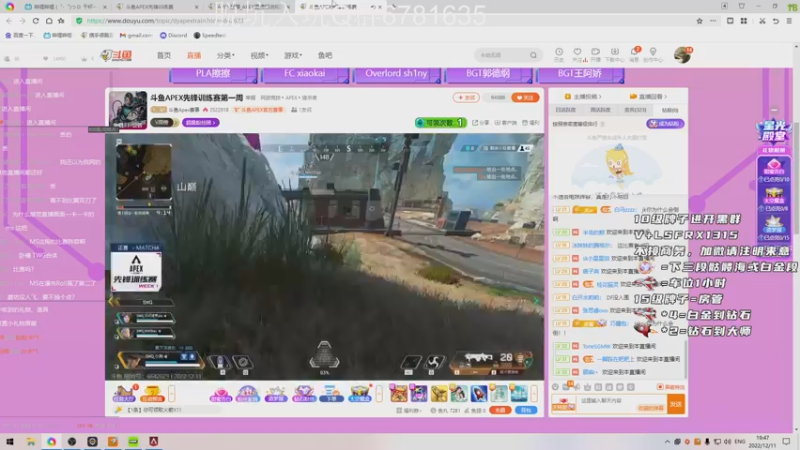The image size is (800, 450).
Task: Select the BGT王阿娇 stream tab
Action: pos(580,74)
